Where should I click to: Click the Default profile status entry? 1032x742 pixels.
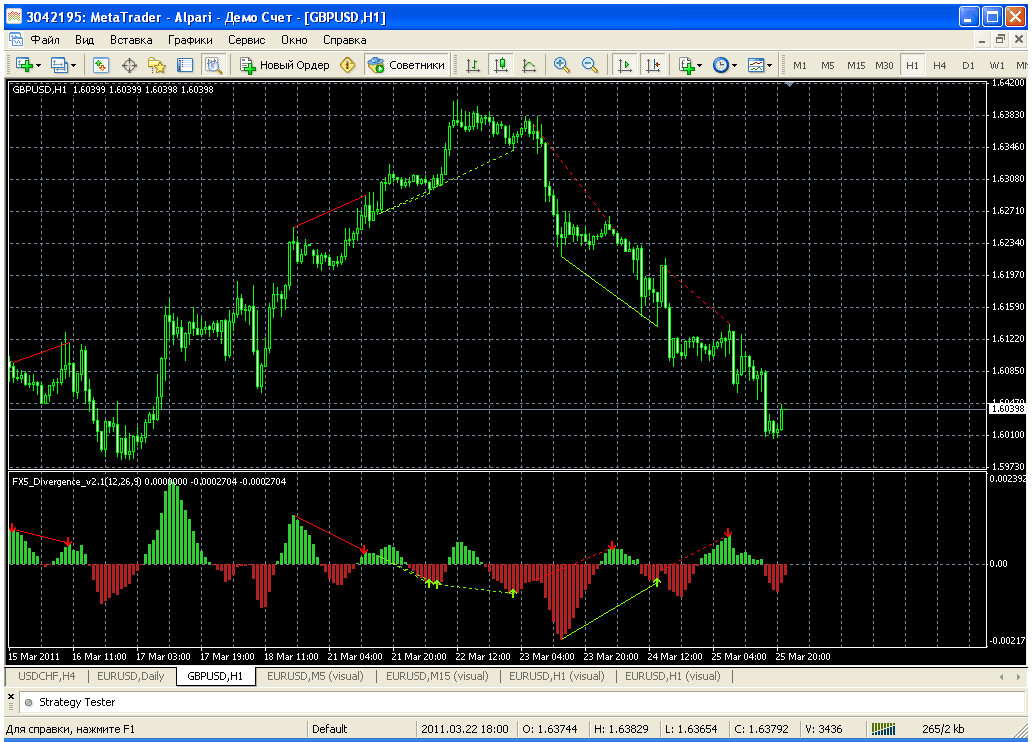click(x=330, y=729)
